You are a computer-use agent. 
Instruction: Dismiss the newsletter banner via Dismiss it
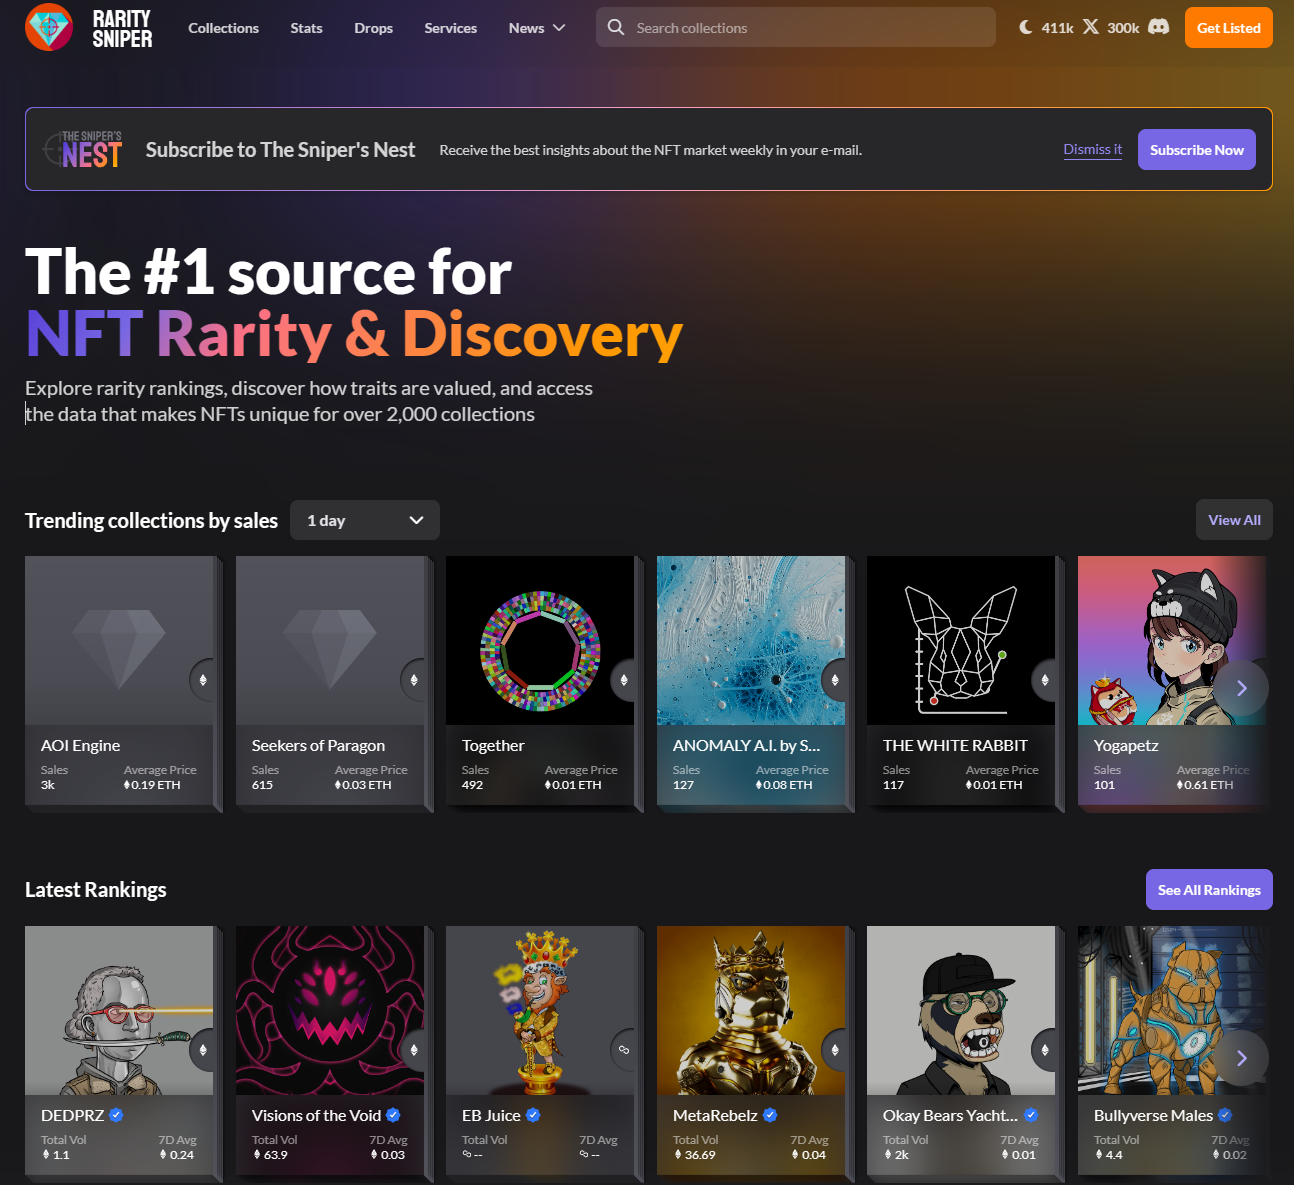[x=1092, y=149]
